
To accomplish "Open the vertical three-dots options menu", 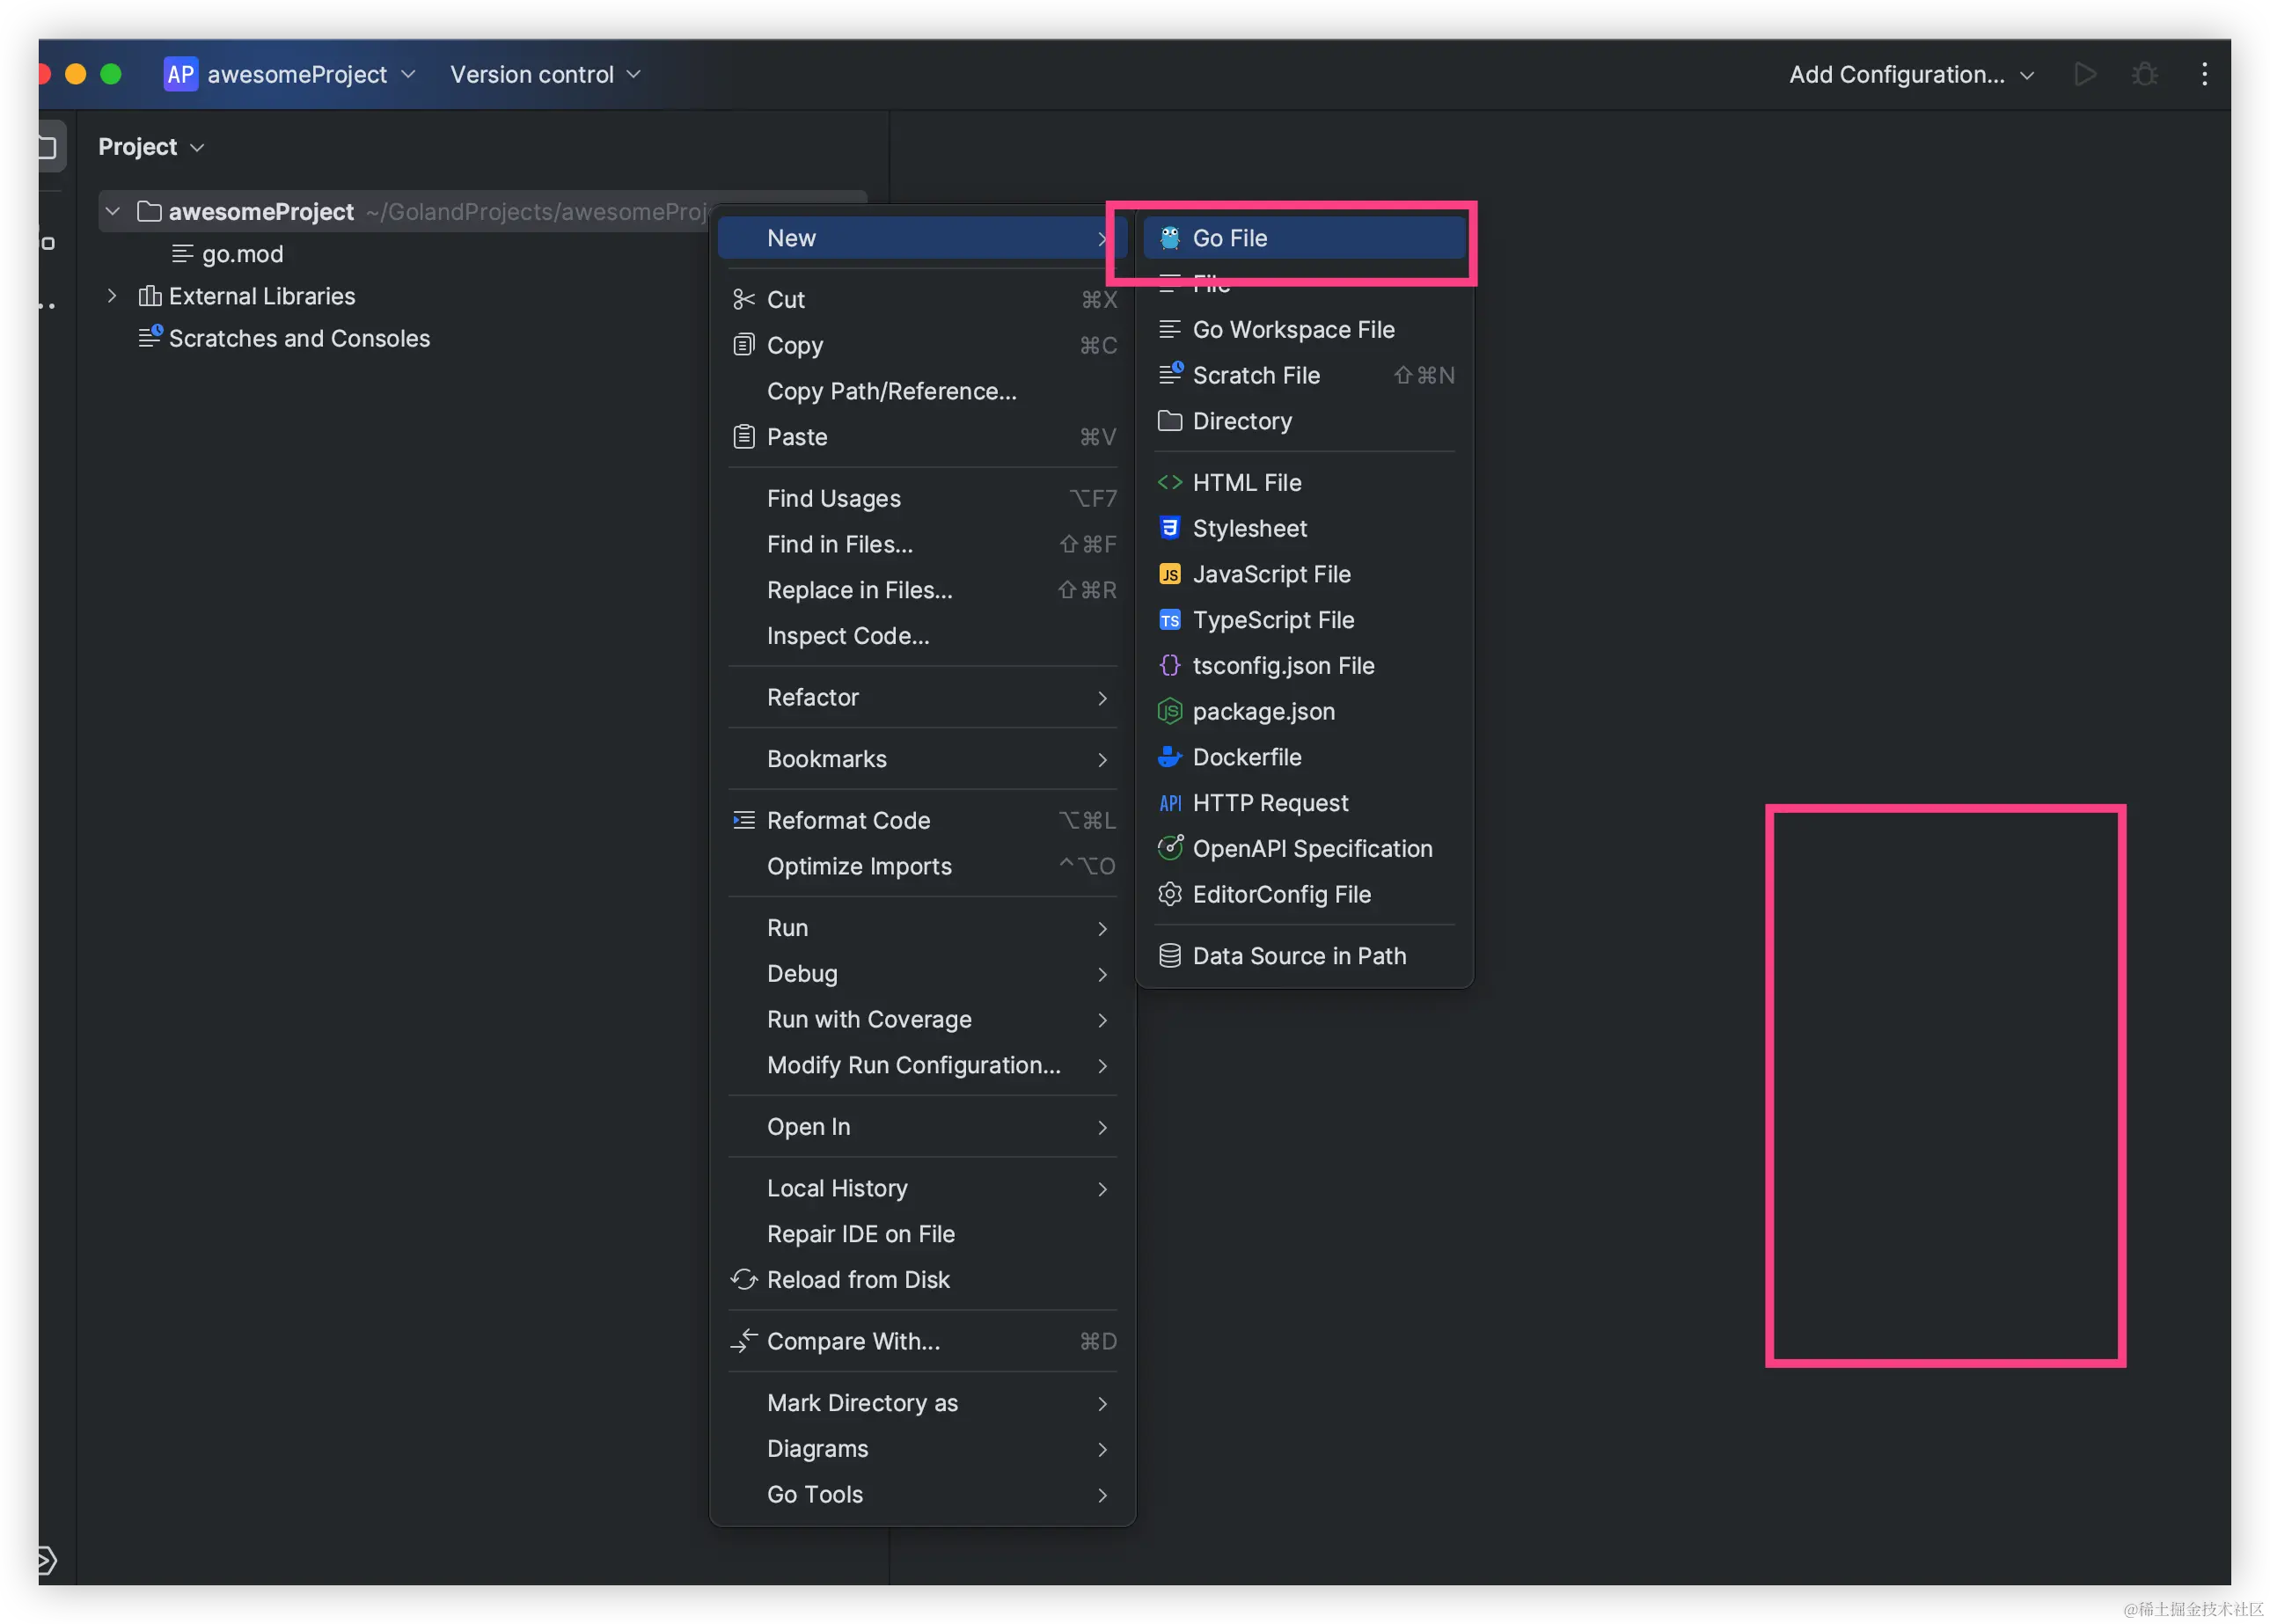I will pos(2204,74).
